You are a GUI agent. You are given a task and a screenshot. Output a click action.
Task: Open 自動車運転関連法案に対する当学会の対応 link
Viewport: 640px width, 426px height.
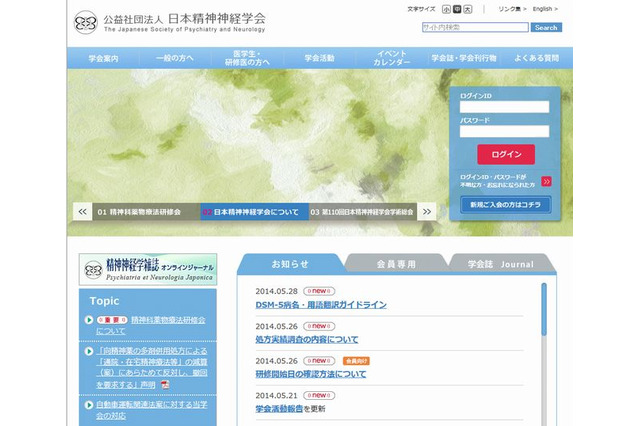[x=152, y=410]
